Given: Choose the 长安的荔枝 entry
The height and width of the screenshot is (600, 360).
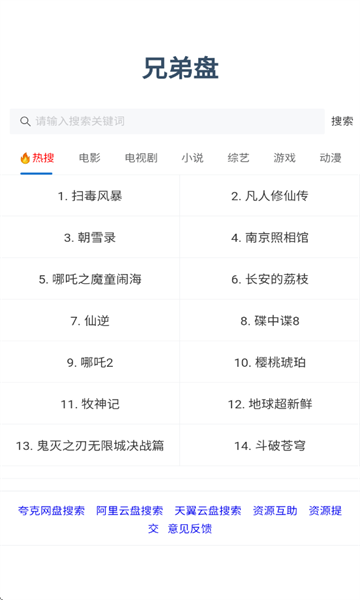Looking at the screenshot, I should coord(270,279).
